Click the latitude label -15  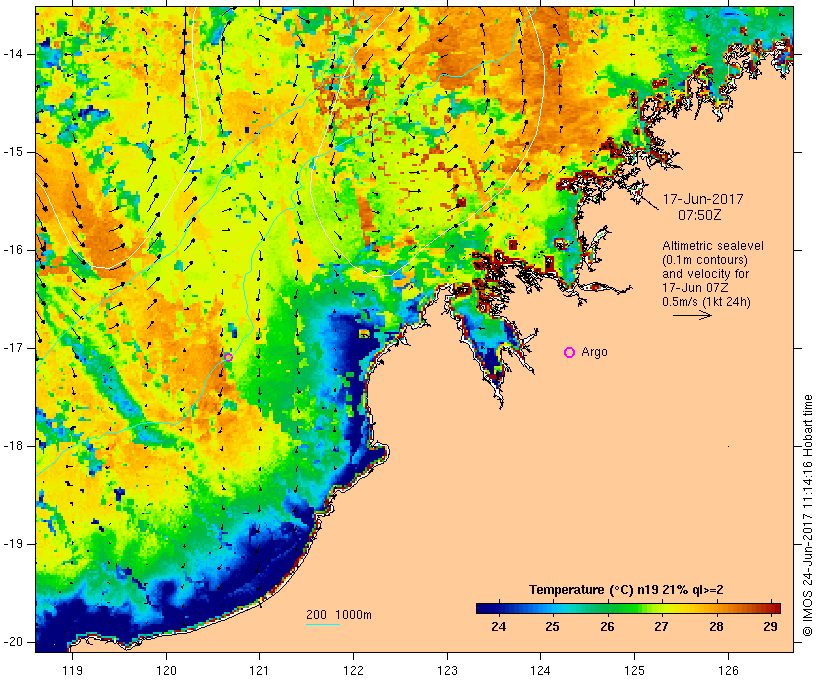coord(13,152)
